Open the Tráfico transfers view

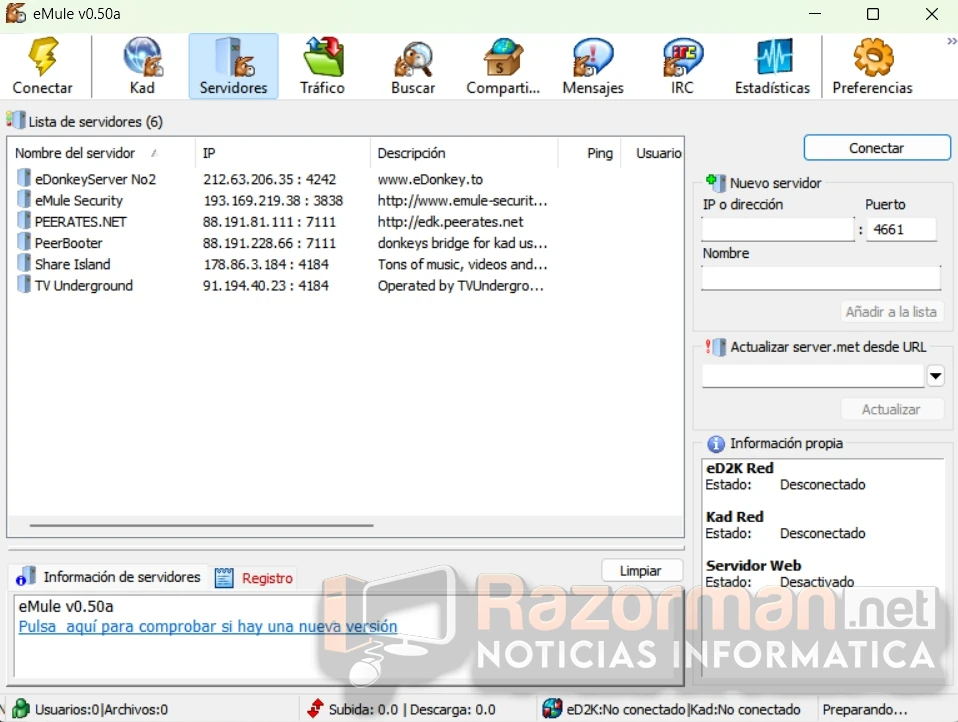[323, 66]
